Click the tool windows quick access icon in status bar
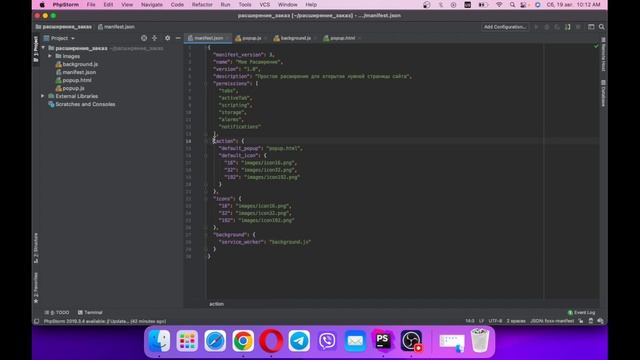 36,321
